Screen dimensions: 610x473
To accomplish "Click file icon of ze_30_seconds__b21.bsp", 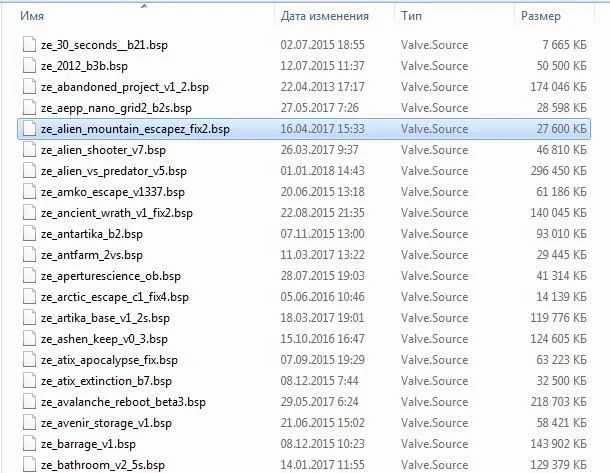I will click(28, 45).
